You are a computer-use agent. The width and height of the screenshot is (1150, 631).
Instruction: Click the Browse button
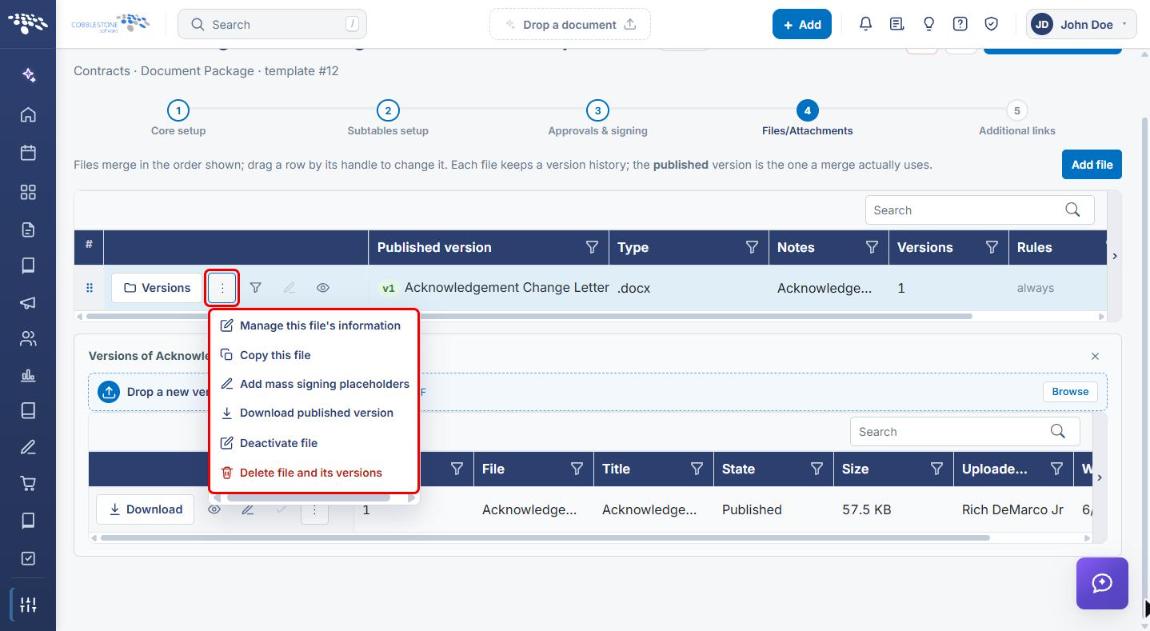[1070, 392]
